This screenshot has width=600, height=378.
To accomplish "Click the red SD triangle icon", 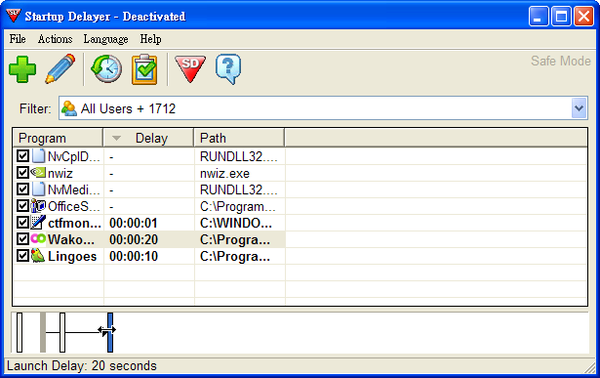I will click(x=190, y=69).
